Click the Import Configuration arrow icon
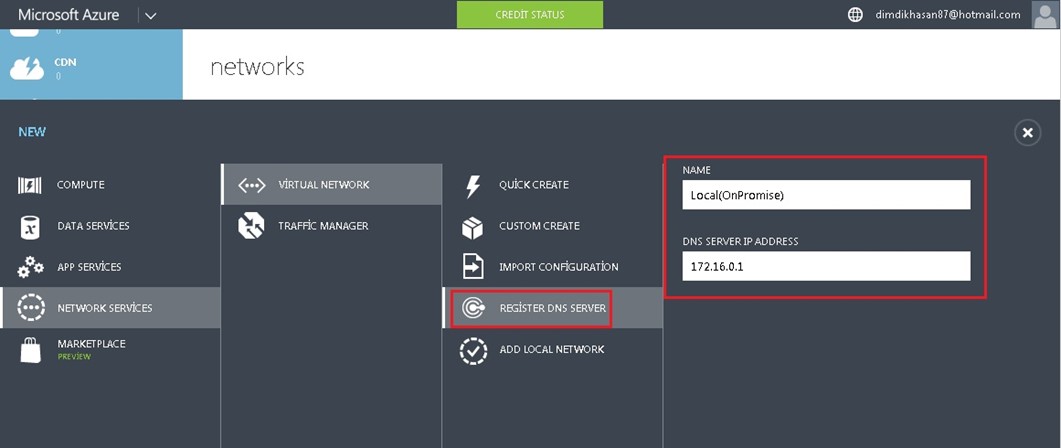Viewport: 1061px width, 448px height. [x=472, y=267]
